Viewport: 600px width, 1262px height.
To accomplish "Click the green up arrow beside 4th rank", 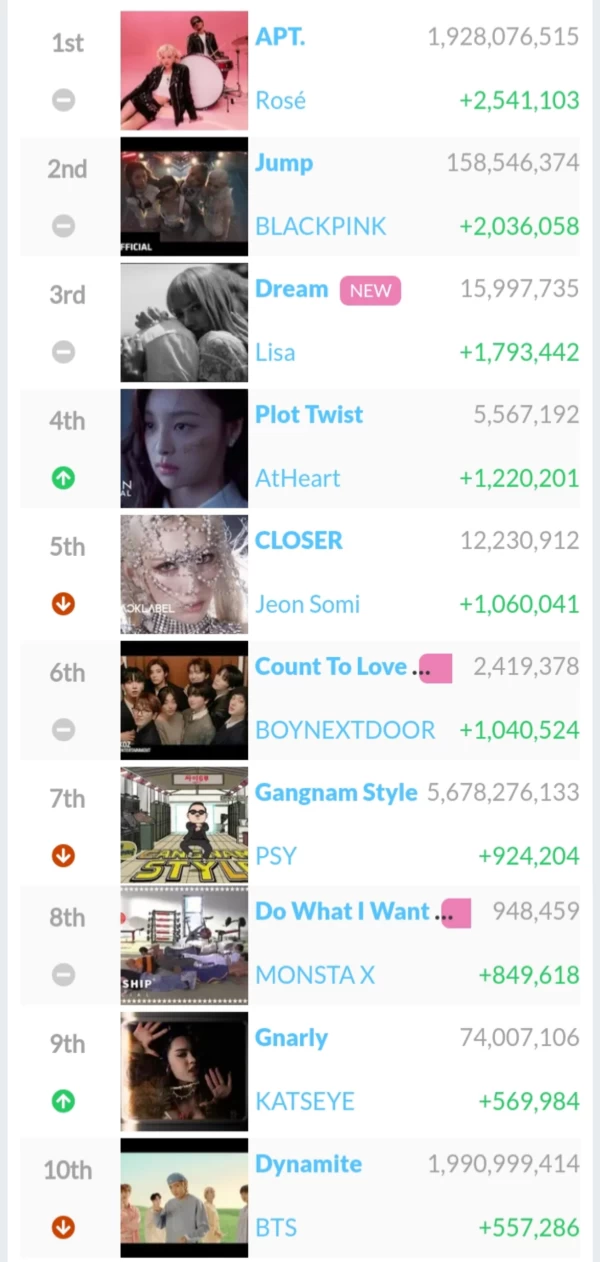I will pos(63,478).
